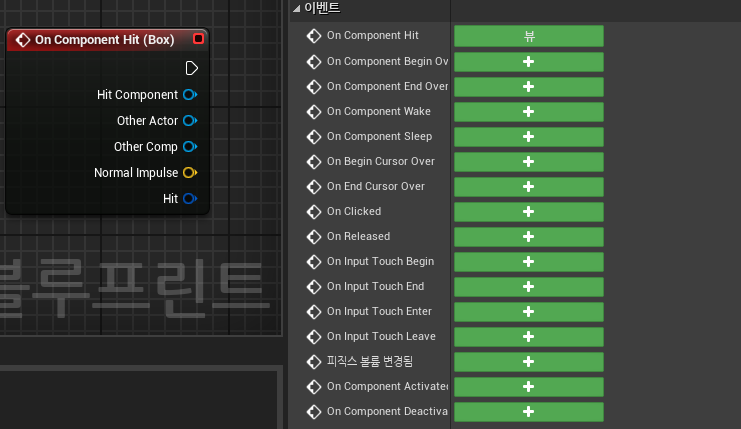Add On Component Deactivated event

(x=529, y=412)
